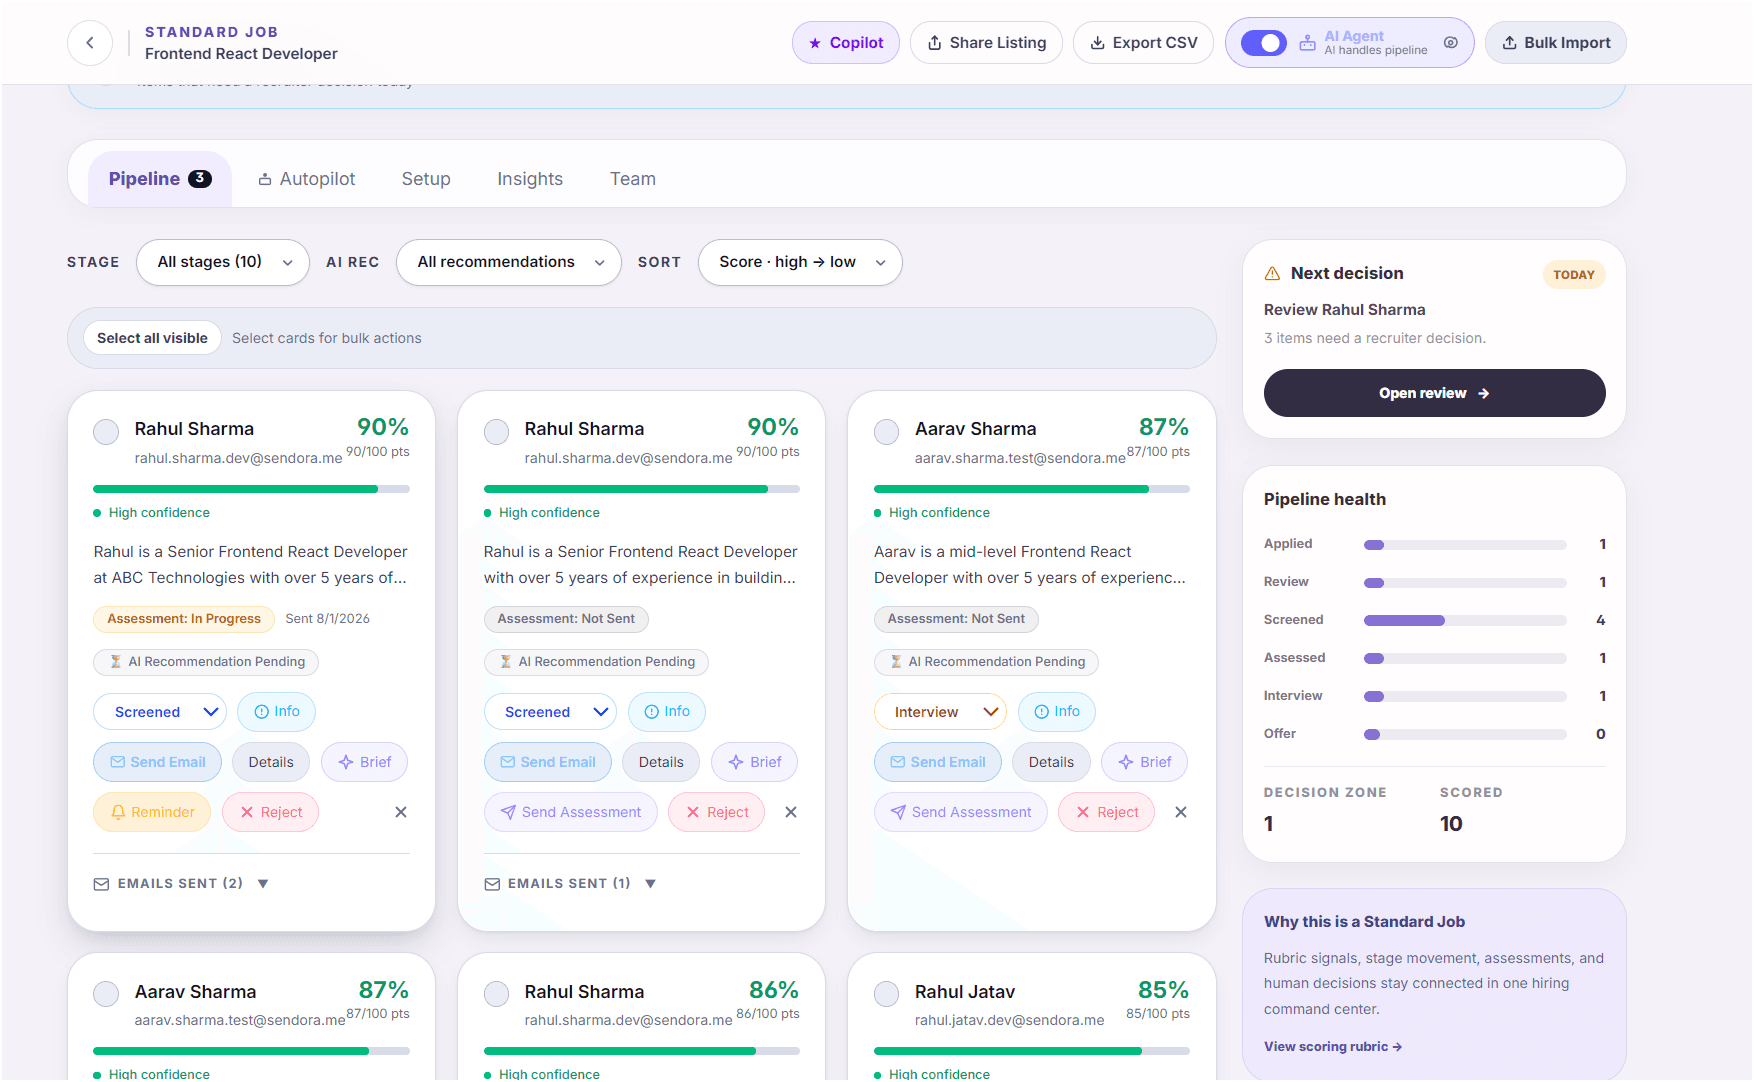
Task: Open Bulk Import
Action: tap(1556, 43)
